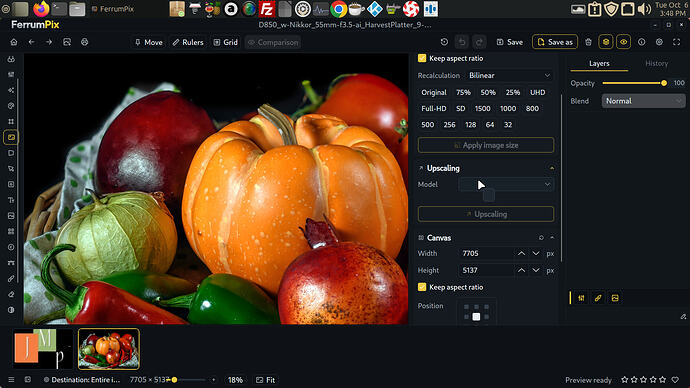Click the Save button
The image size is (690, 388).
click(510, 42)
